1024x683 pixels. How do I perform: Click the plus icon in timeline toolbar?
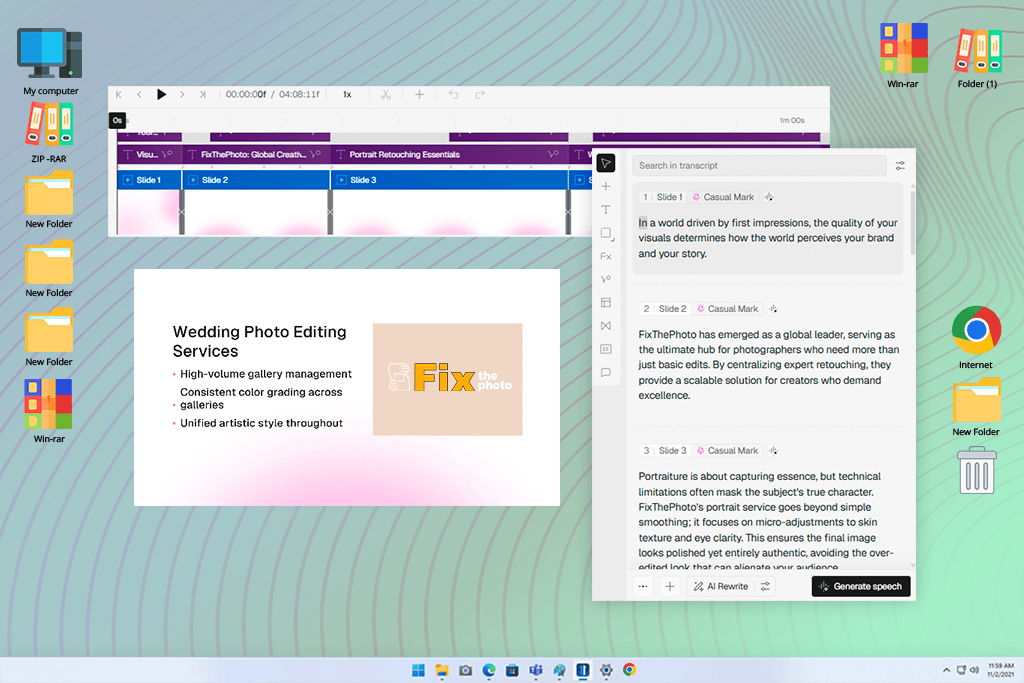coord(419,95)
